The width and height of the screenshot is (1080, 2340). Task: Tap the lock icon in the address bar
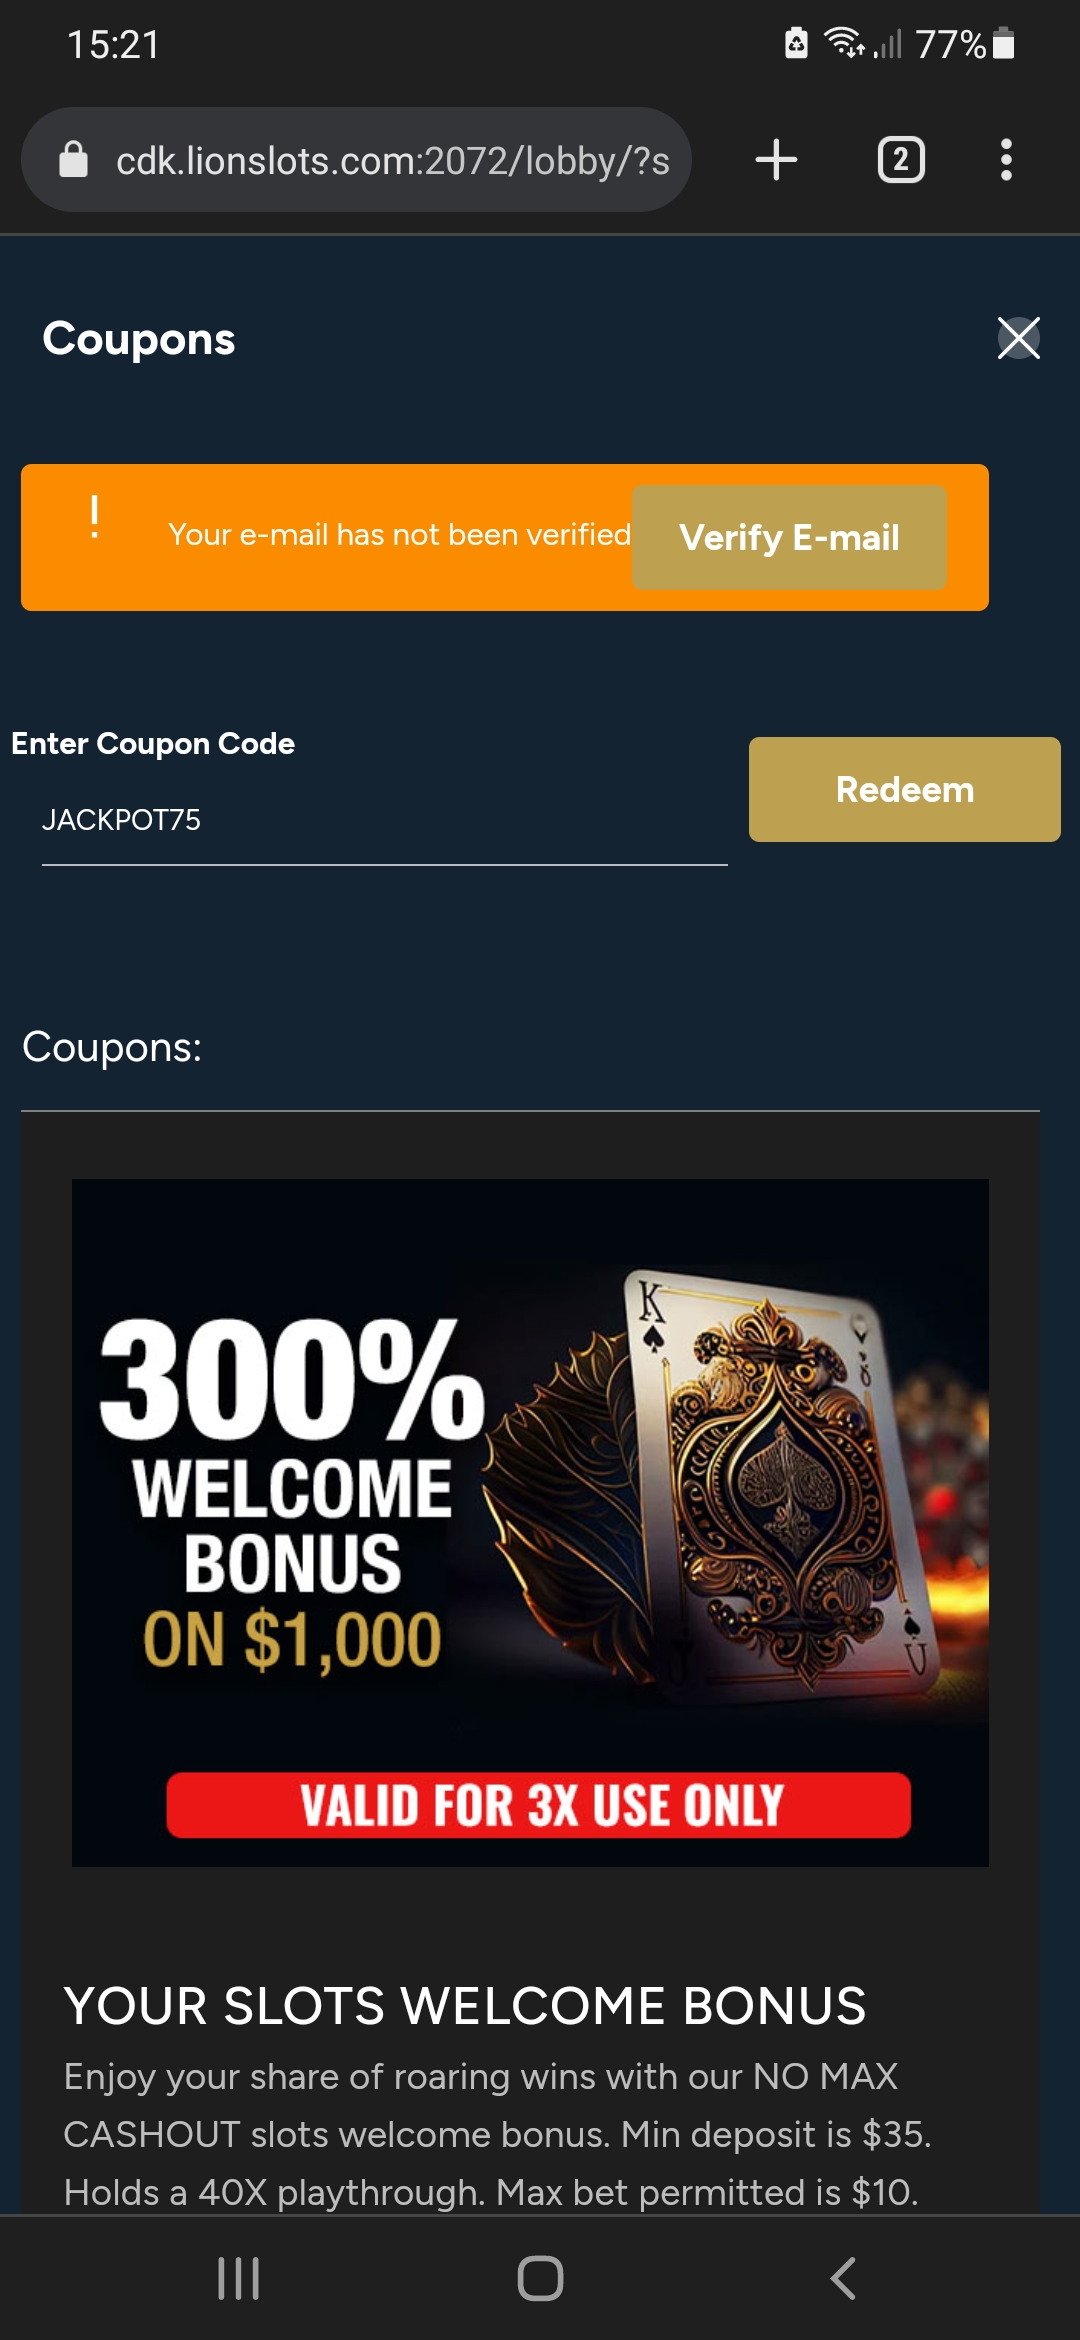point(73,159)
